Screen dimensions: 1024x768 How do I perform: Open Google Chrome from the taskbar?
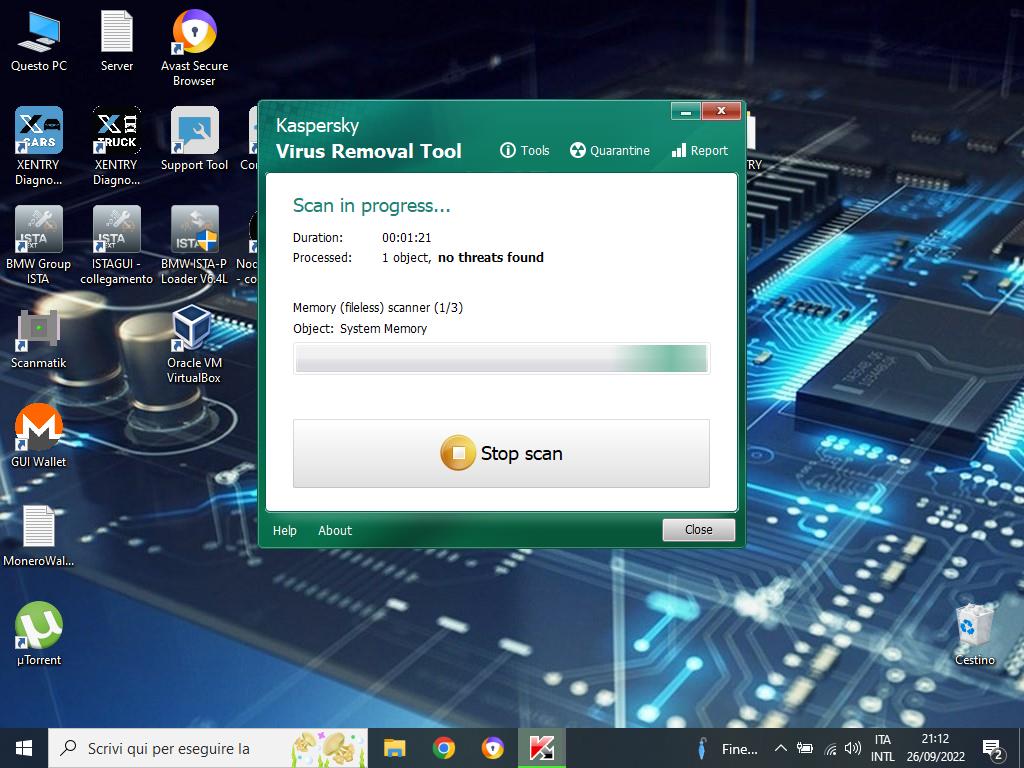click(444, 748)
